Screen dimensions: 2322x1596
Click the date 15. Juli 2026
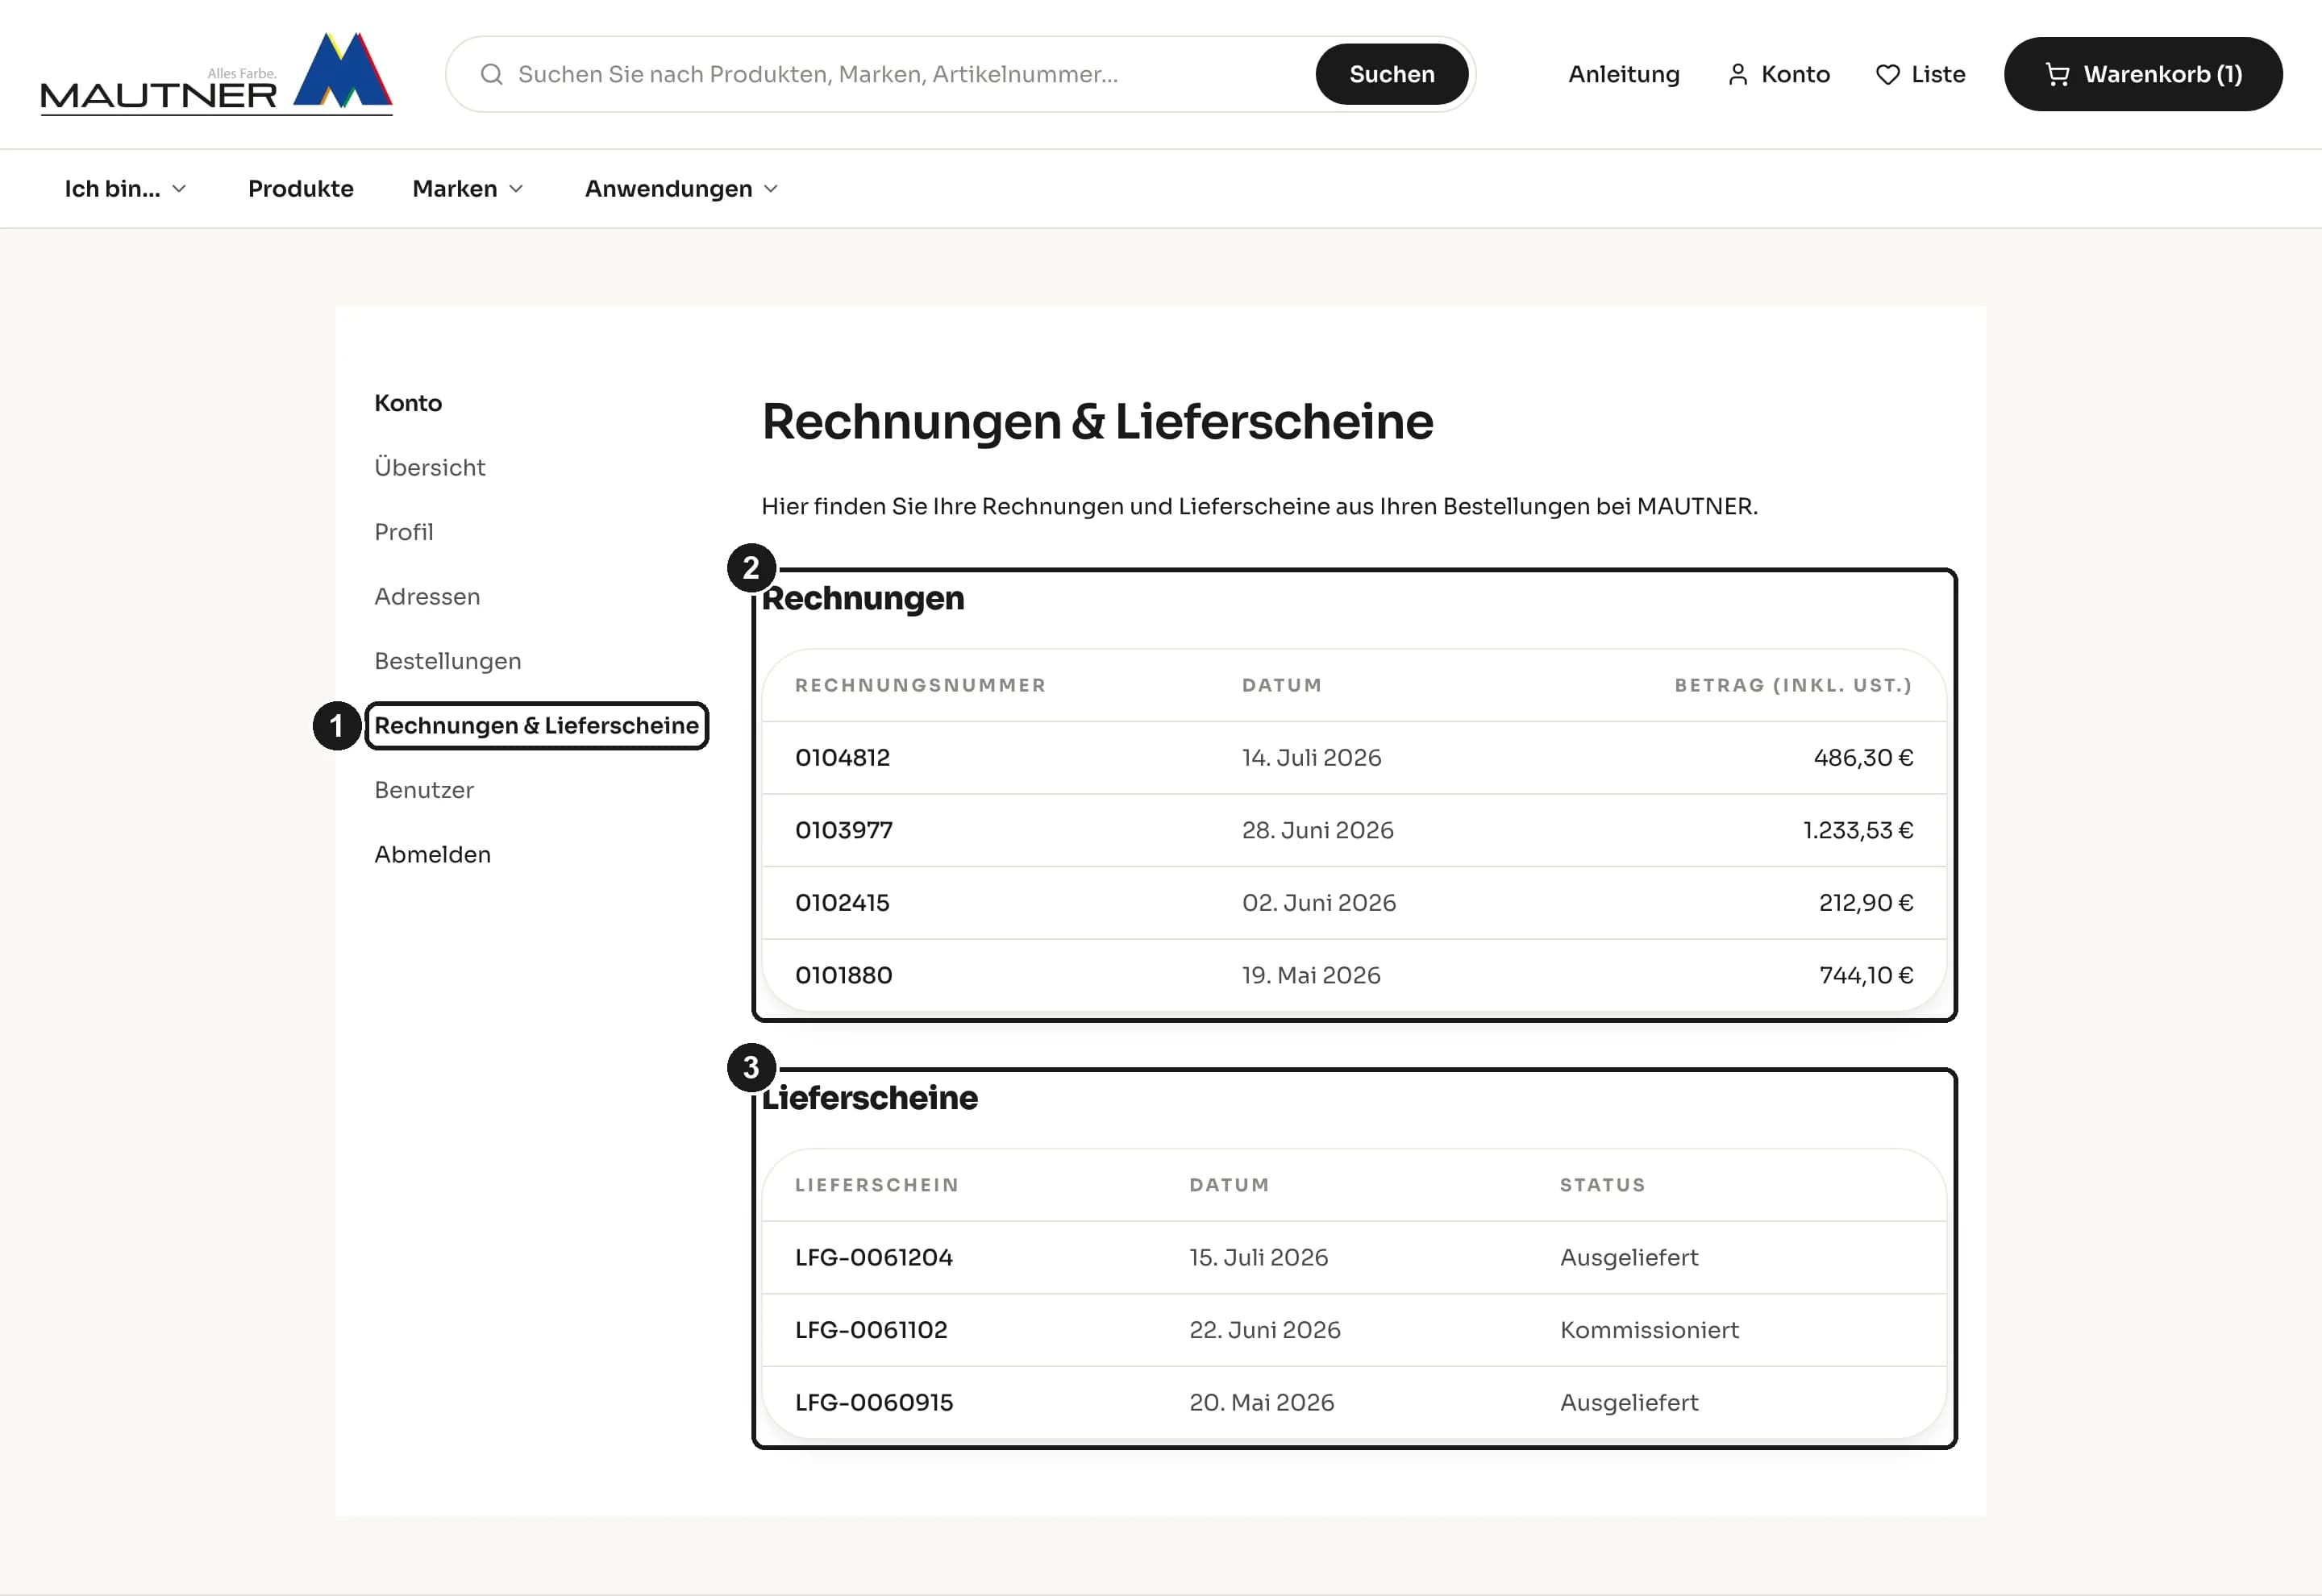coord(1258,1257)
